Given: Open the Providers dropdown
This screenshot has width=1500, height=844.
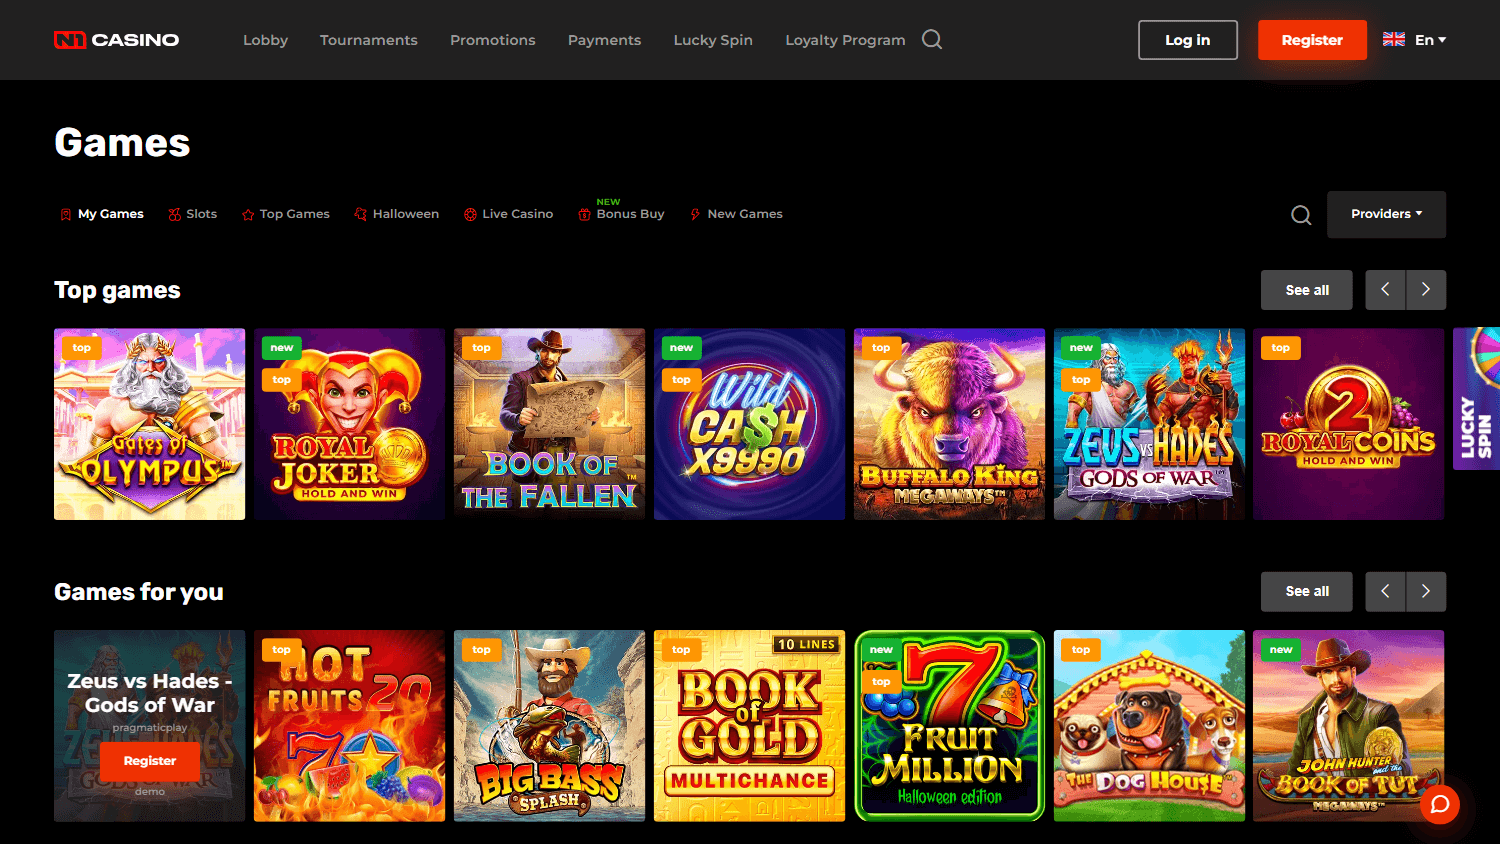Looking at the screenshot, I should click(1386, 214).
